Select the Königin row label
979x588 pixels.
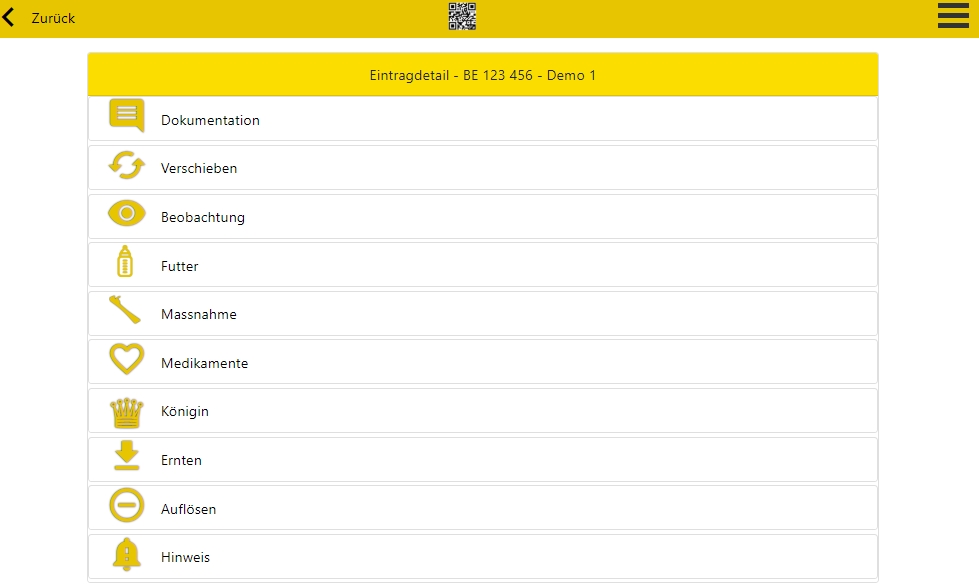point(185,411)
